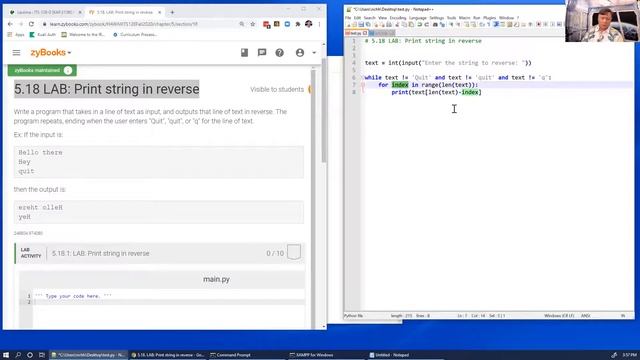
Task: Switch to the second Notepad++ document tab
Action: pyautogui.click(x=381, y=33)
